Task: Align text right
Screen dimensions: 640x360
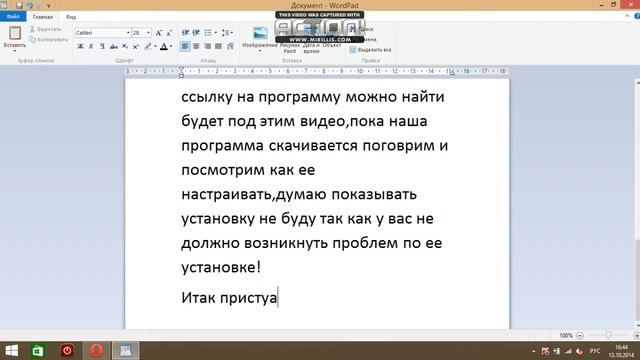Action: pos(207,47)
